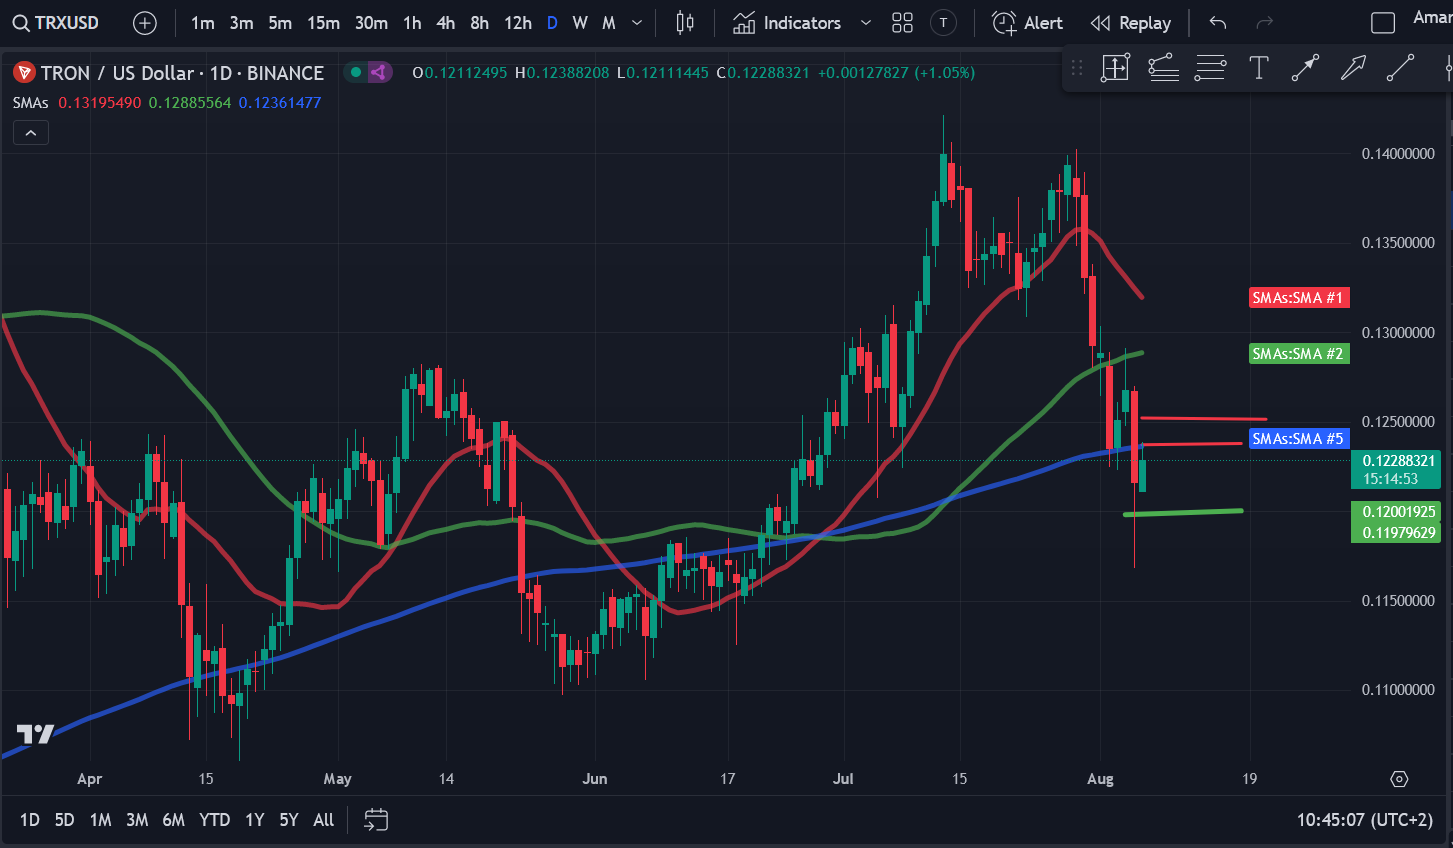Screen dimensions: 1453x848
Task: Select the 8h interval
Action: click(x=480, y=23)
